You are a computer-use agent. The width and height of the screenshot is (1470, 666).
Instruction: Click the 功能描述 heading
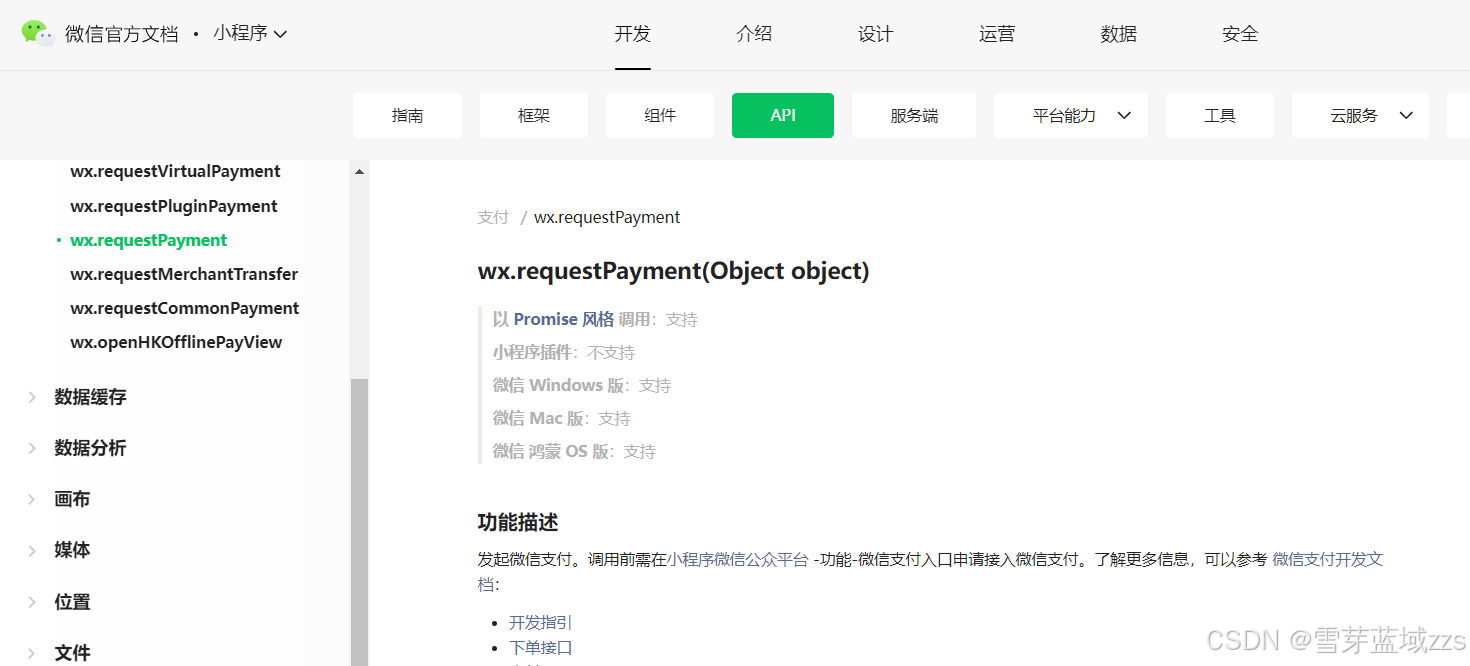pyautogui.click(x=518, y=522)
